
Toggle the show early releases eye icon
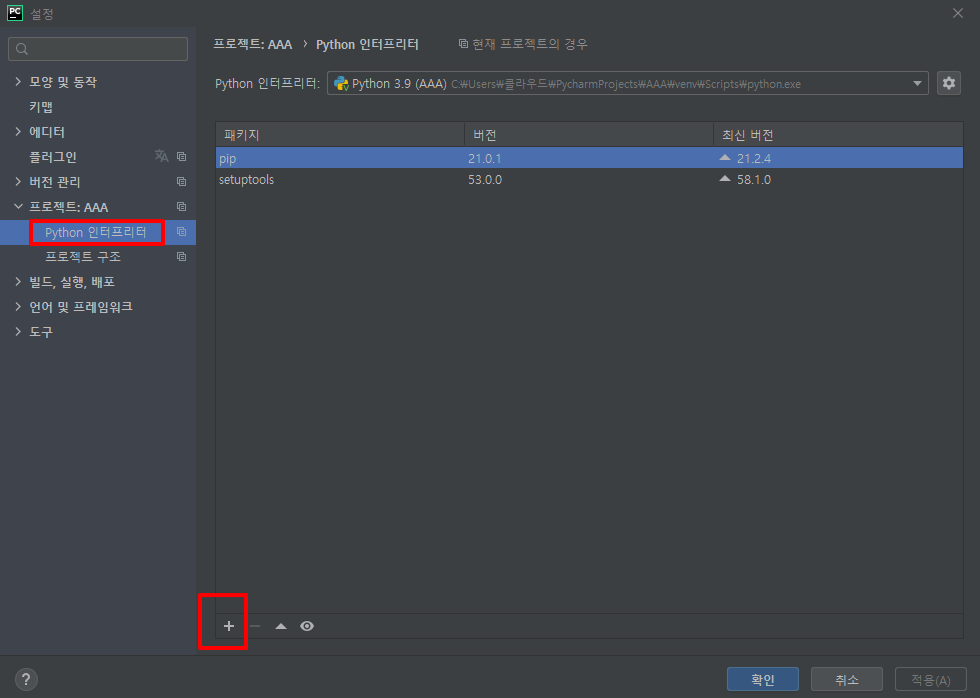307,626
